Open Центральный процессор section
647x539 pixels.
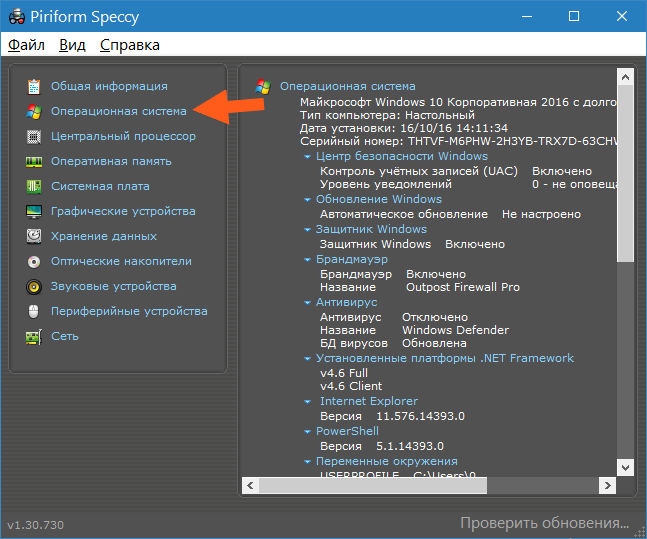pos(123,137)
